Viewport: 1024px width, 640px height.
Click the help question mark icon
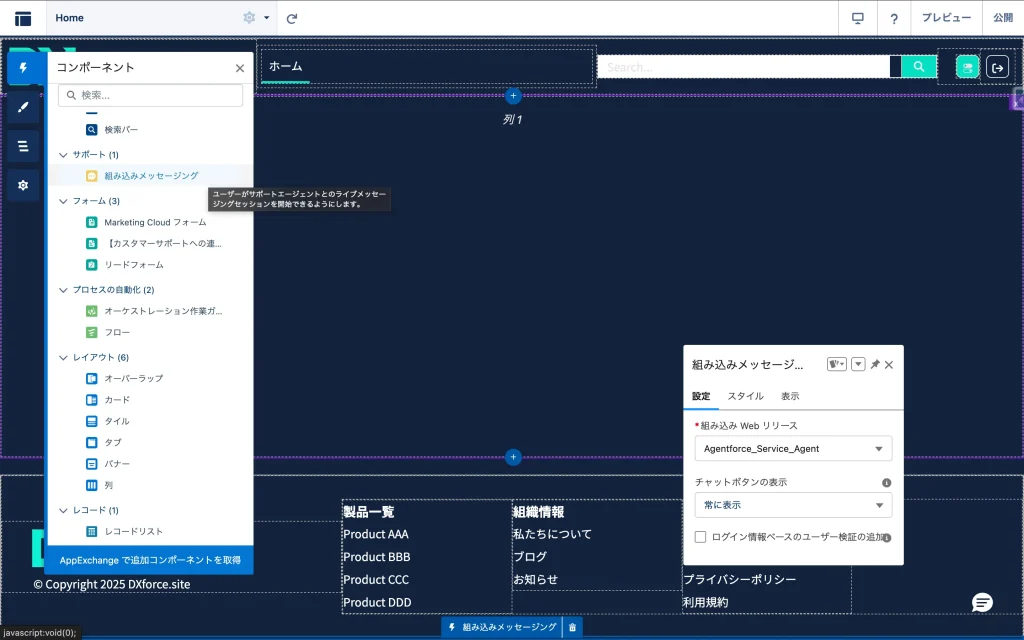[894, 18]
